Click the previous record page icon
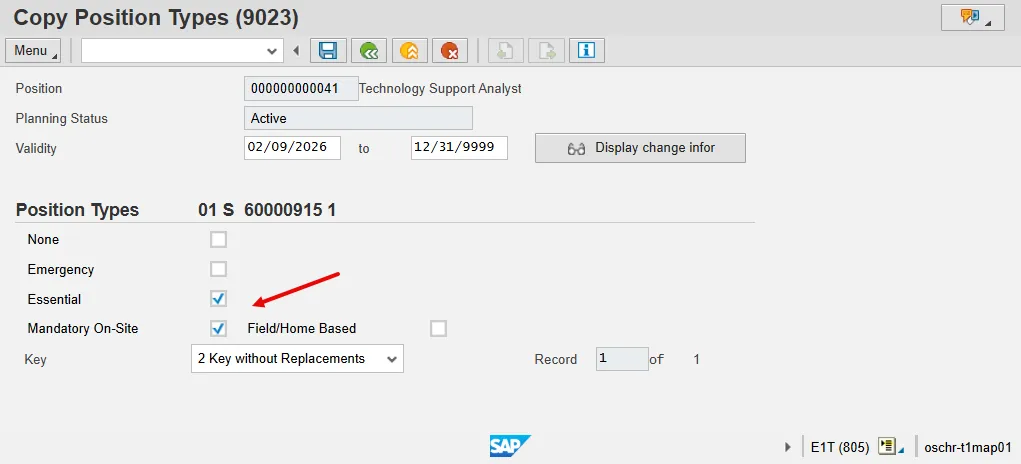This screenshot has height=464, width=1021. tap(505, 51)
